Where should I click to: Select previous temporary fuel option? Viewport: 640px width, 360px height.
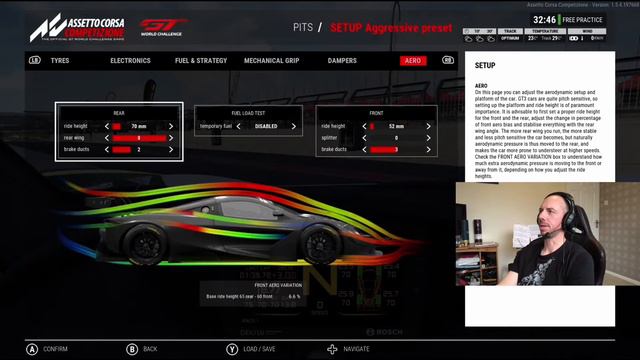238,127
